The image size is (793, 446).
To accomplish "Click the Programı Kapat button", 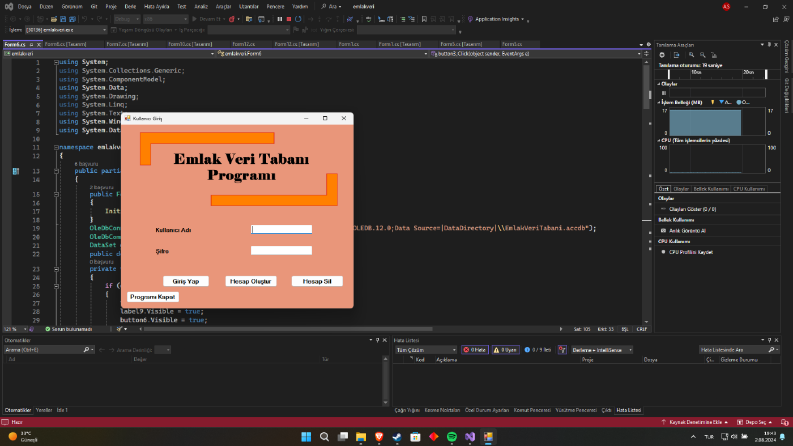I will coord(153,297).
